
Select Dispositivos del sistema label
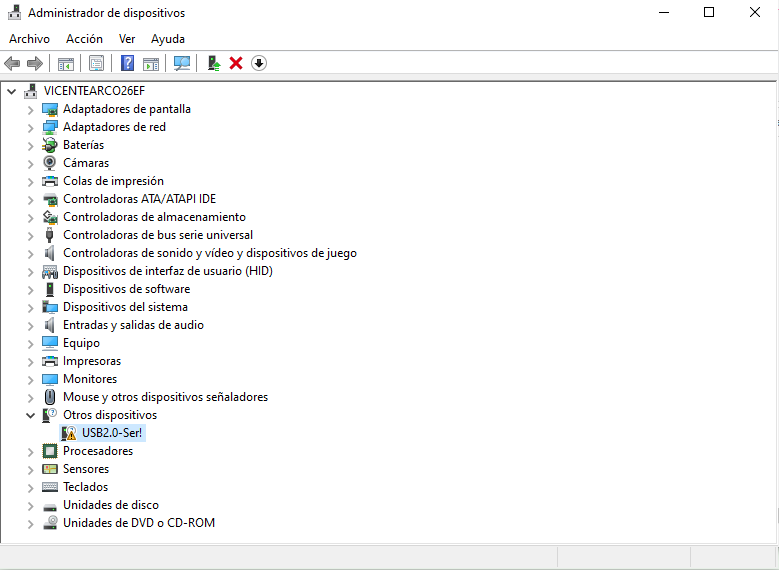click(x=125, y=307)
